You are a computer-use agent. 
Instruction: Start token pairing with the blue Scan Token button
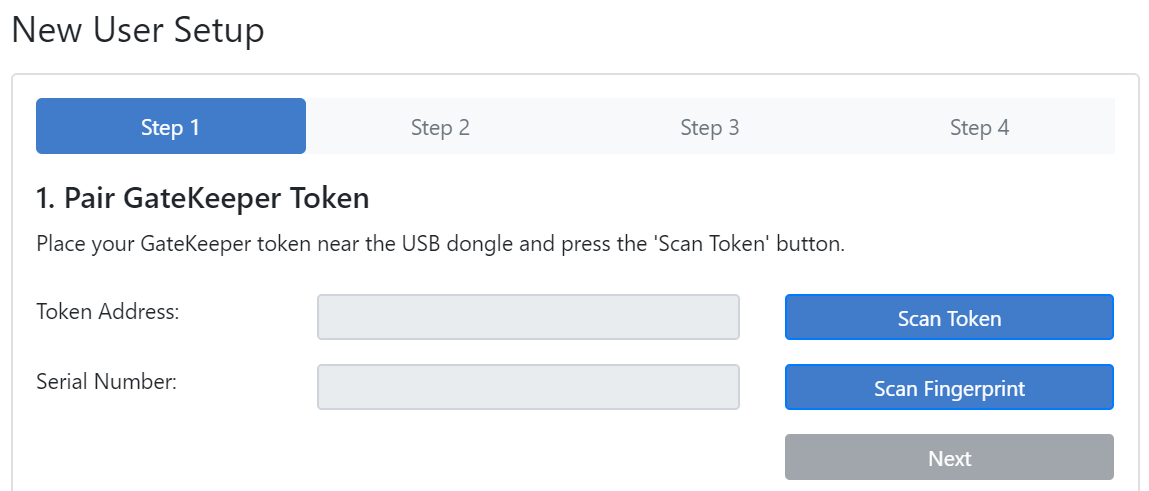949,318
